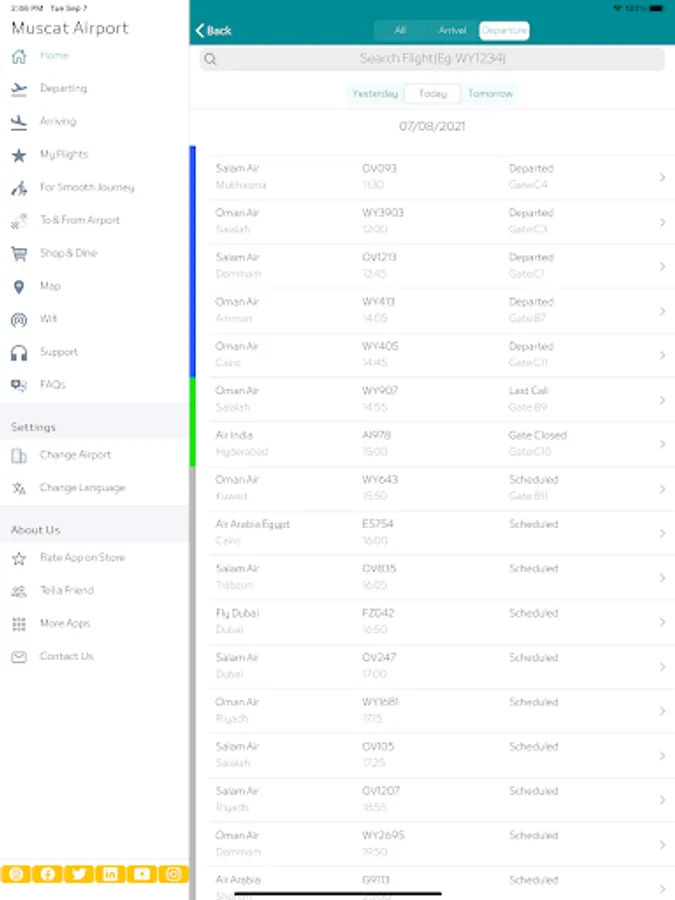The image size is (675, 900).
Task: Expand Salam Air OV093 flight details
Action: pyautogui.click(x=662, y=177)
